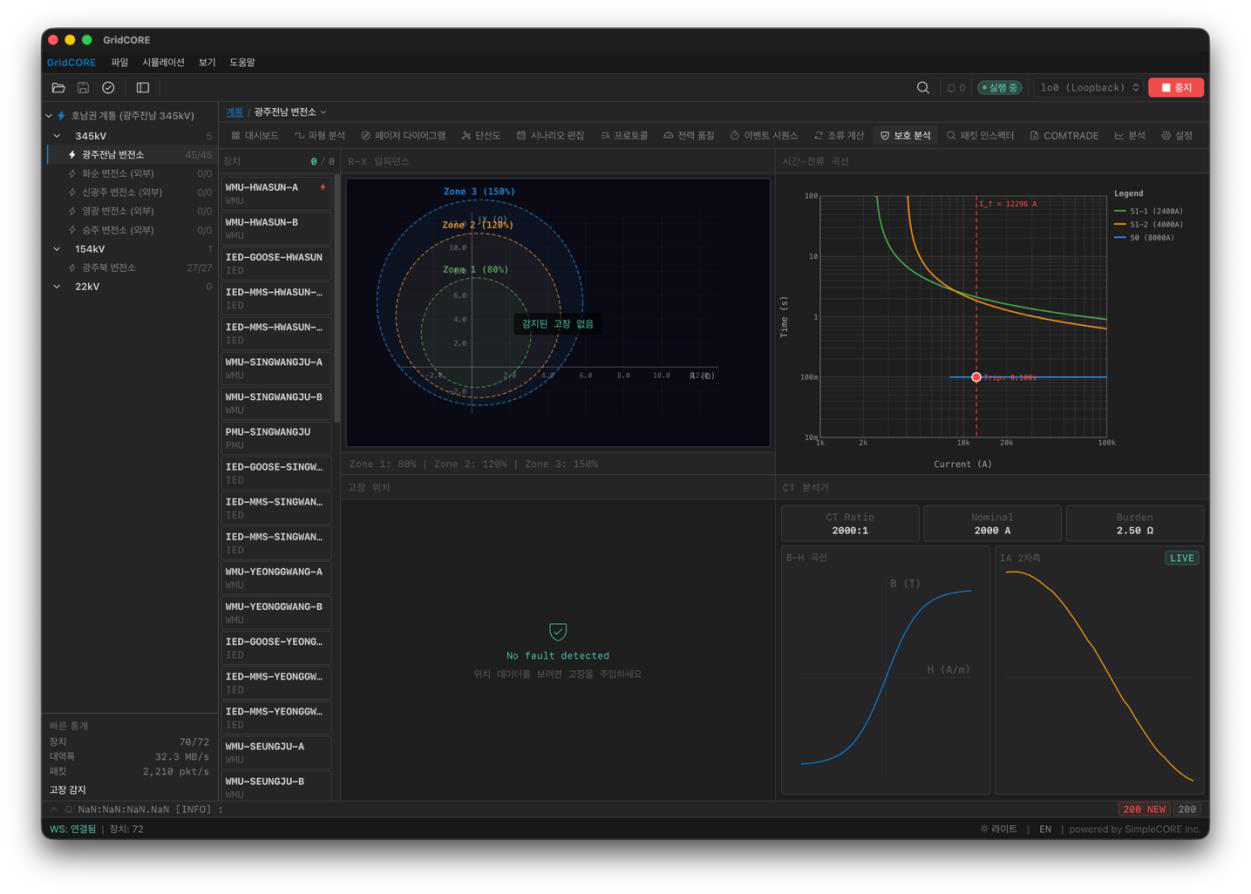Select the WMU-HWASUN-A device card
Viewport: 1251px width, 894px height.
277,193
